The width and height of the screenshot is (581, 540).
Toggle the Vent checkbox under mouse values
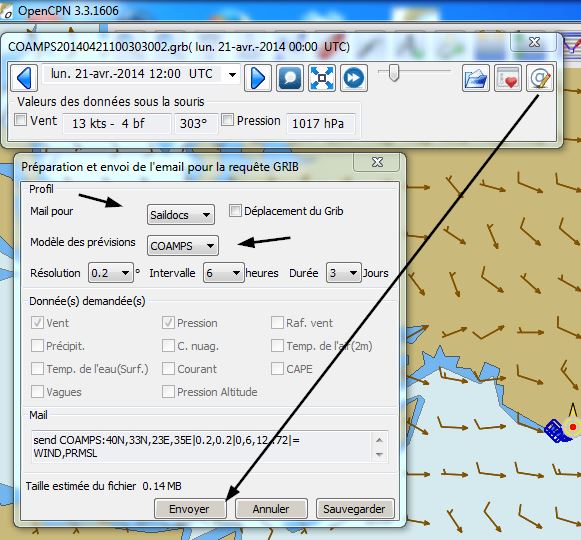coord(20,120)
